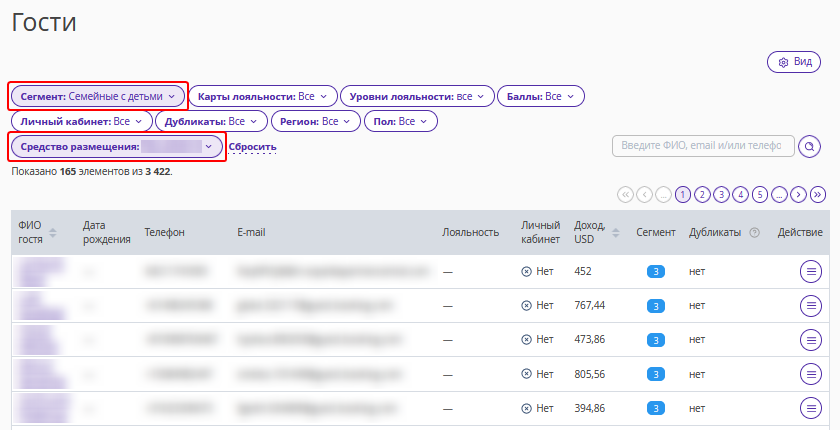The image size is (840, 430).
Task: Click the search magnifier icon button
Action: tap(810, 147)
